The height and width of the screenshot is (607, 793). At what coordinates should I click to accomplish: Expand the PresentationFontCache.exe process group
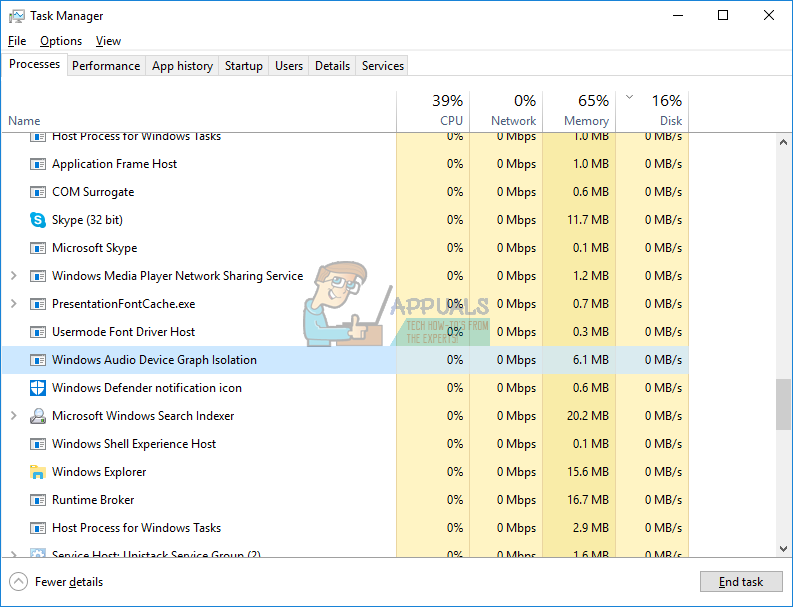pos(14,304)
